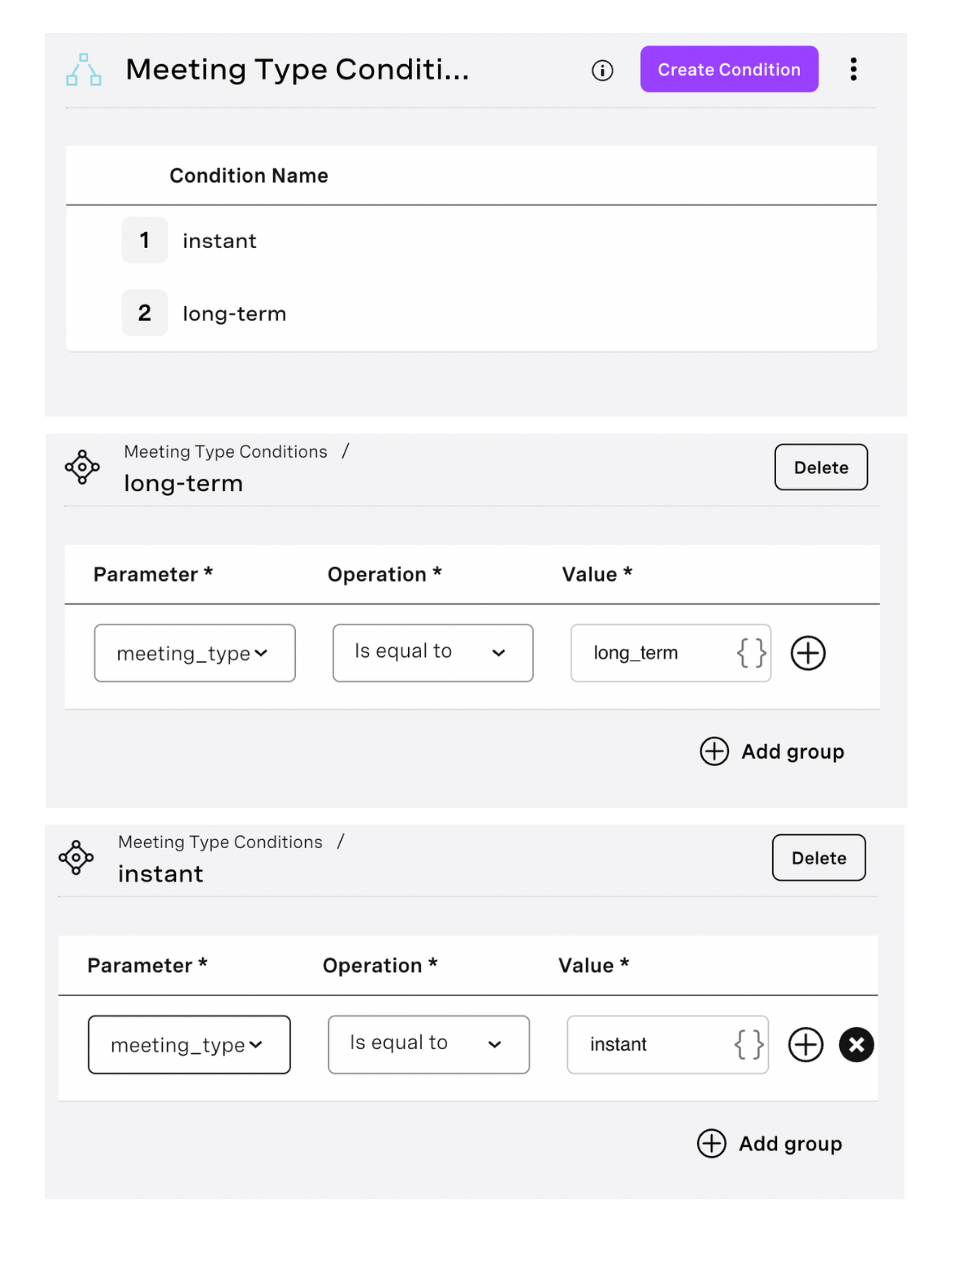Open 'Is equal to' operation dropdown in long-term panel
The width and height of the screenshot is (969, 1263).
(x=432, y=653)
